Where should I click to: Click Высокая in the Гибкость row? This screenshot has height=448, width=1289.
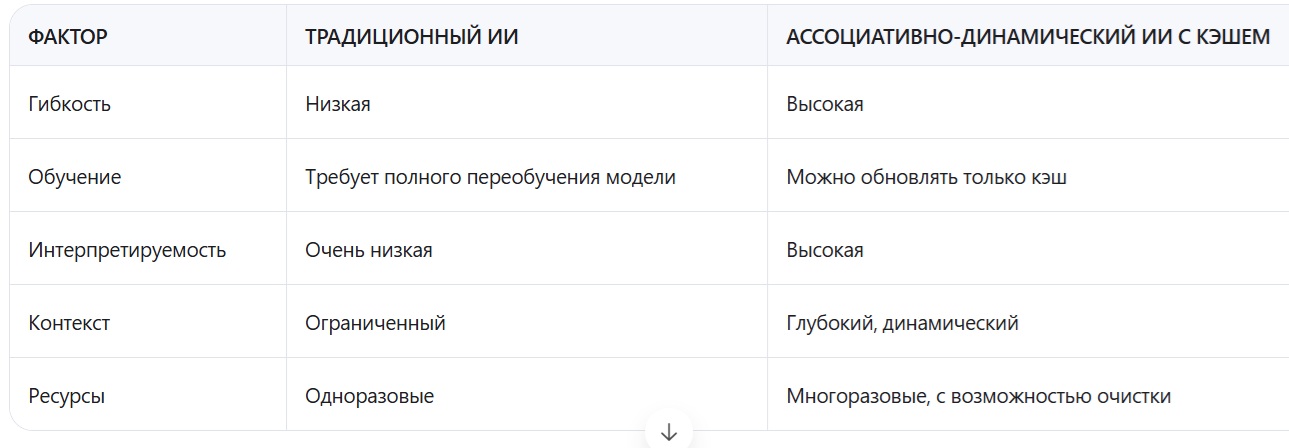click(825, 104)
